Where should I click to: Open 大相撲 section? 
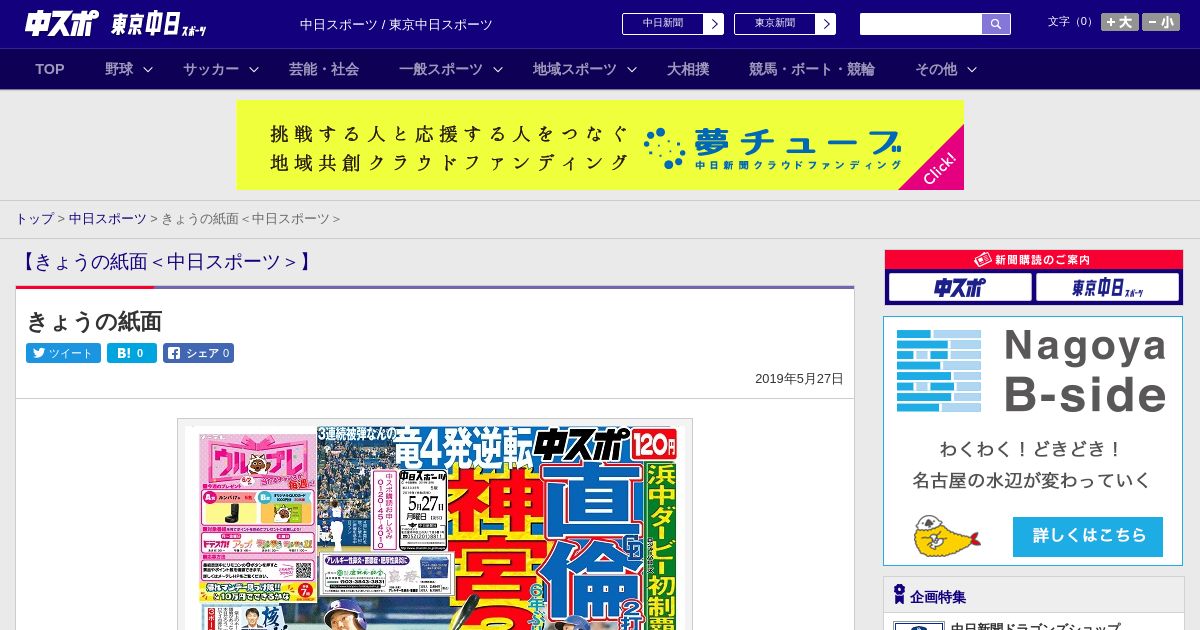688,69
